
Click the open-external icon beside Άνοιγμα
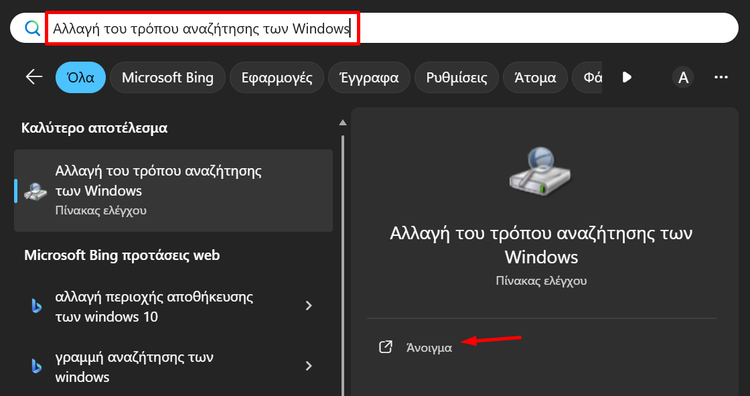386,347
